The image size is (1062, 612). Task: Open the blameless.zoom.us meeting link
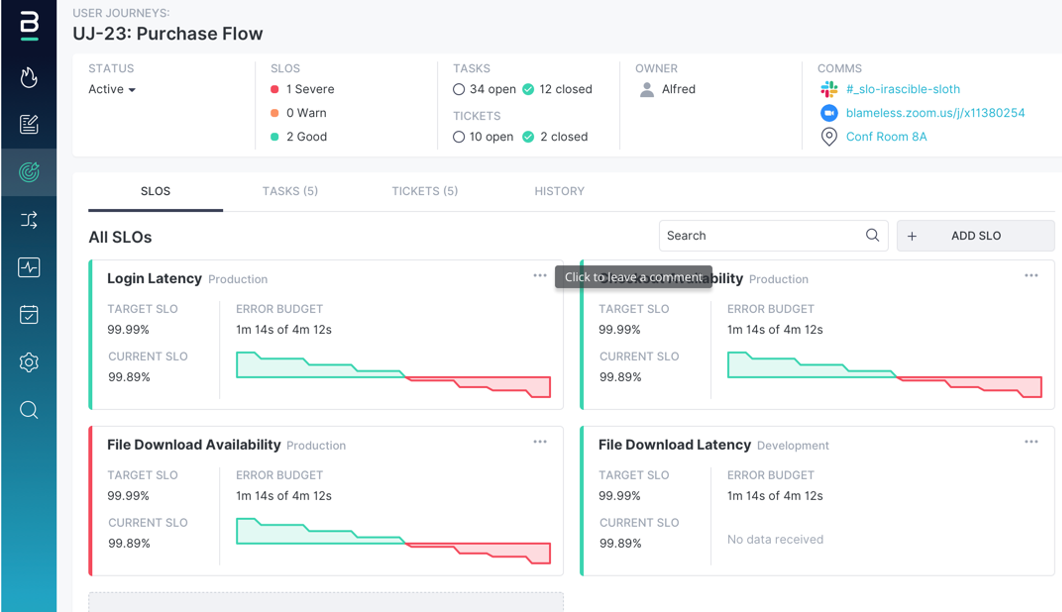click(x=935, y=113)
